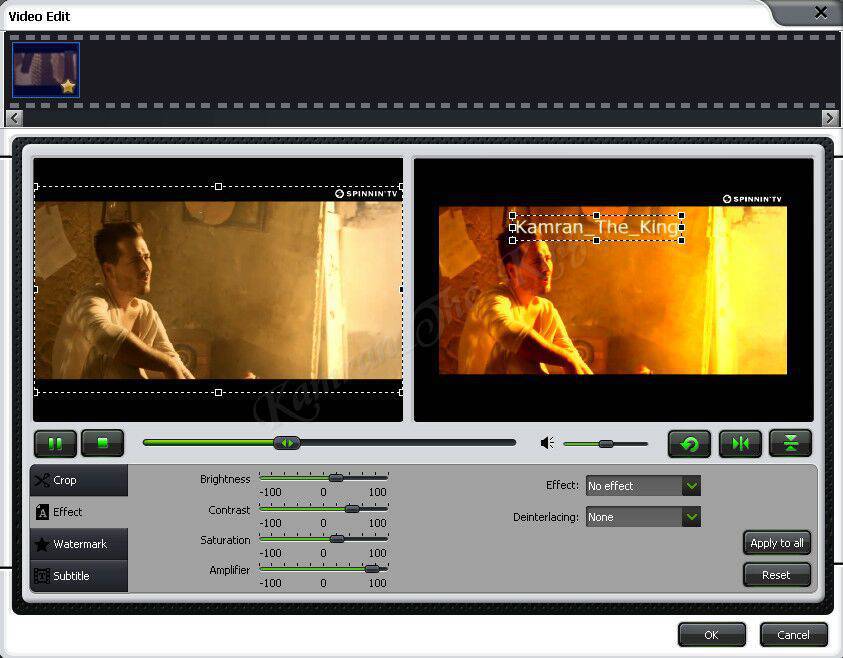The image size is (843, 658).
Task: Click the A icon beside Effect
Action: [42, 512]
